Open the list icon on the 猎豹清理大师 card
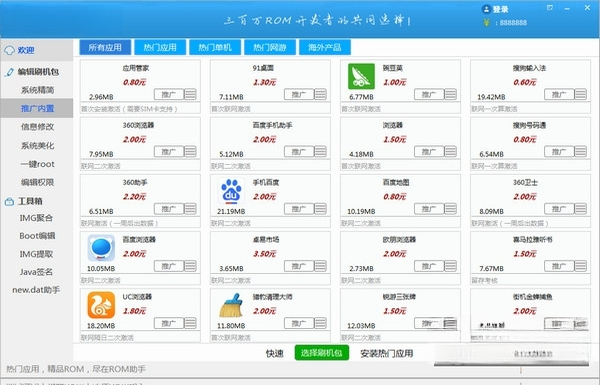Screen dimensions: 600x385 [320, 323]
